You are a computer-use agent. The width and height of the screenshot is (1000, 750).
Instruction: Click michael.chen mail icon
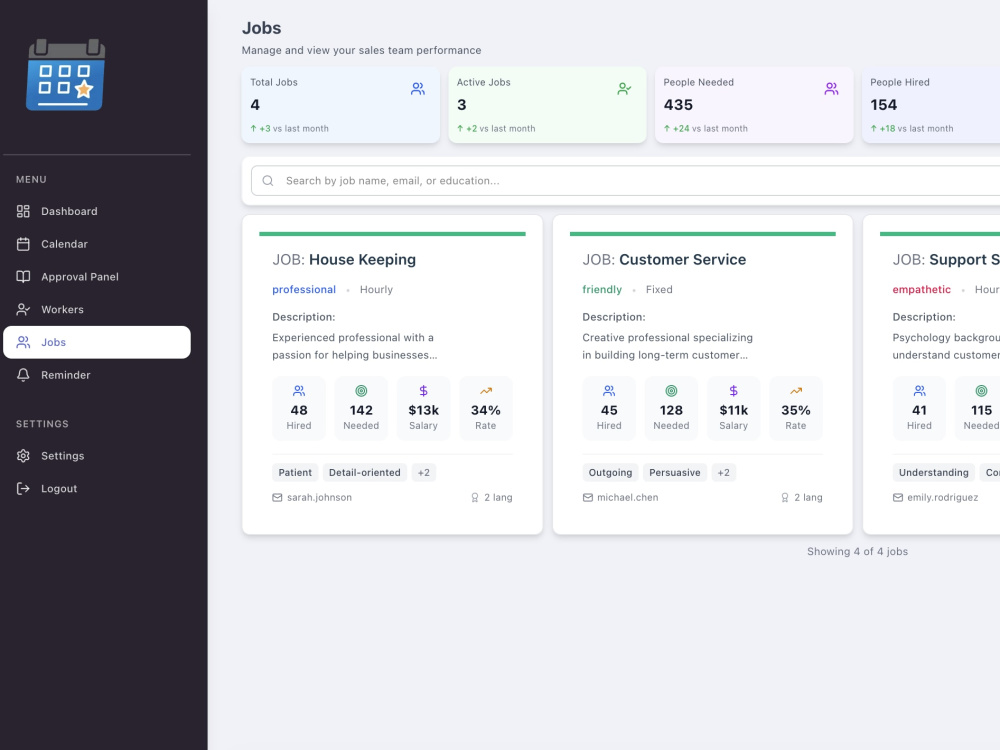[x=587, y=497]
